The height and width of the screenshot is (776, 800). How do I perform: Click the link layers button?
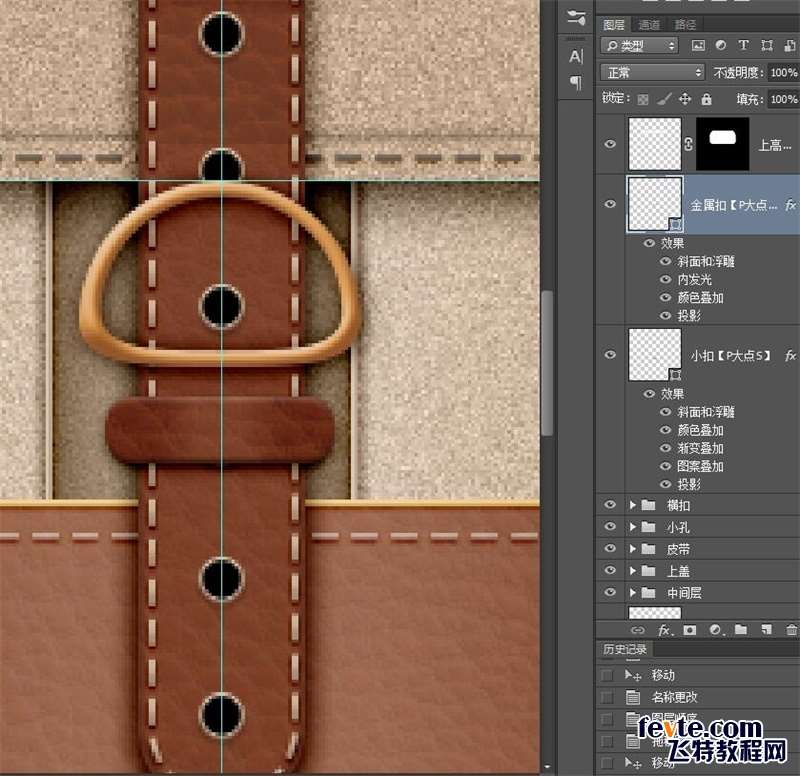pyautogui.click(x=638, y=630)
